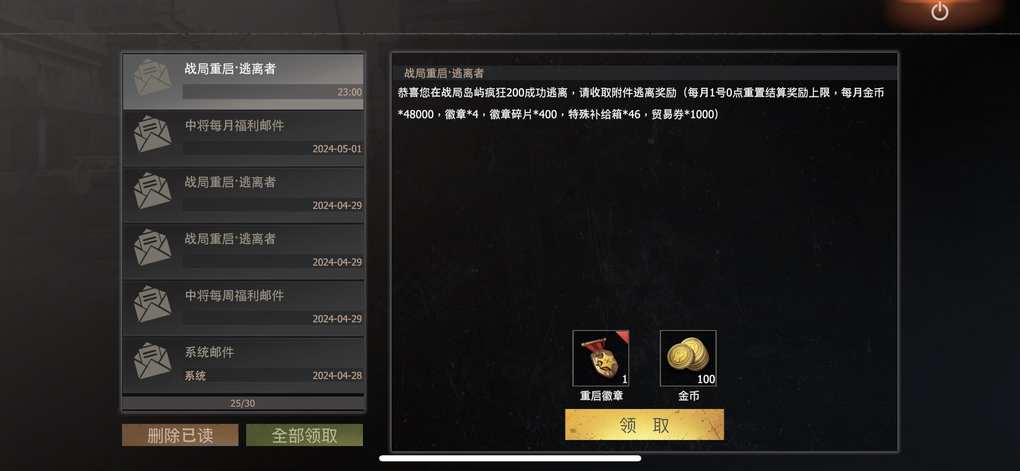The width and height of the screenshot is (1020, 471).
Task: Click envelope icon beside 系统邮件
Action: [152, 360]
